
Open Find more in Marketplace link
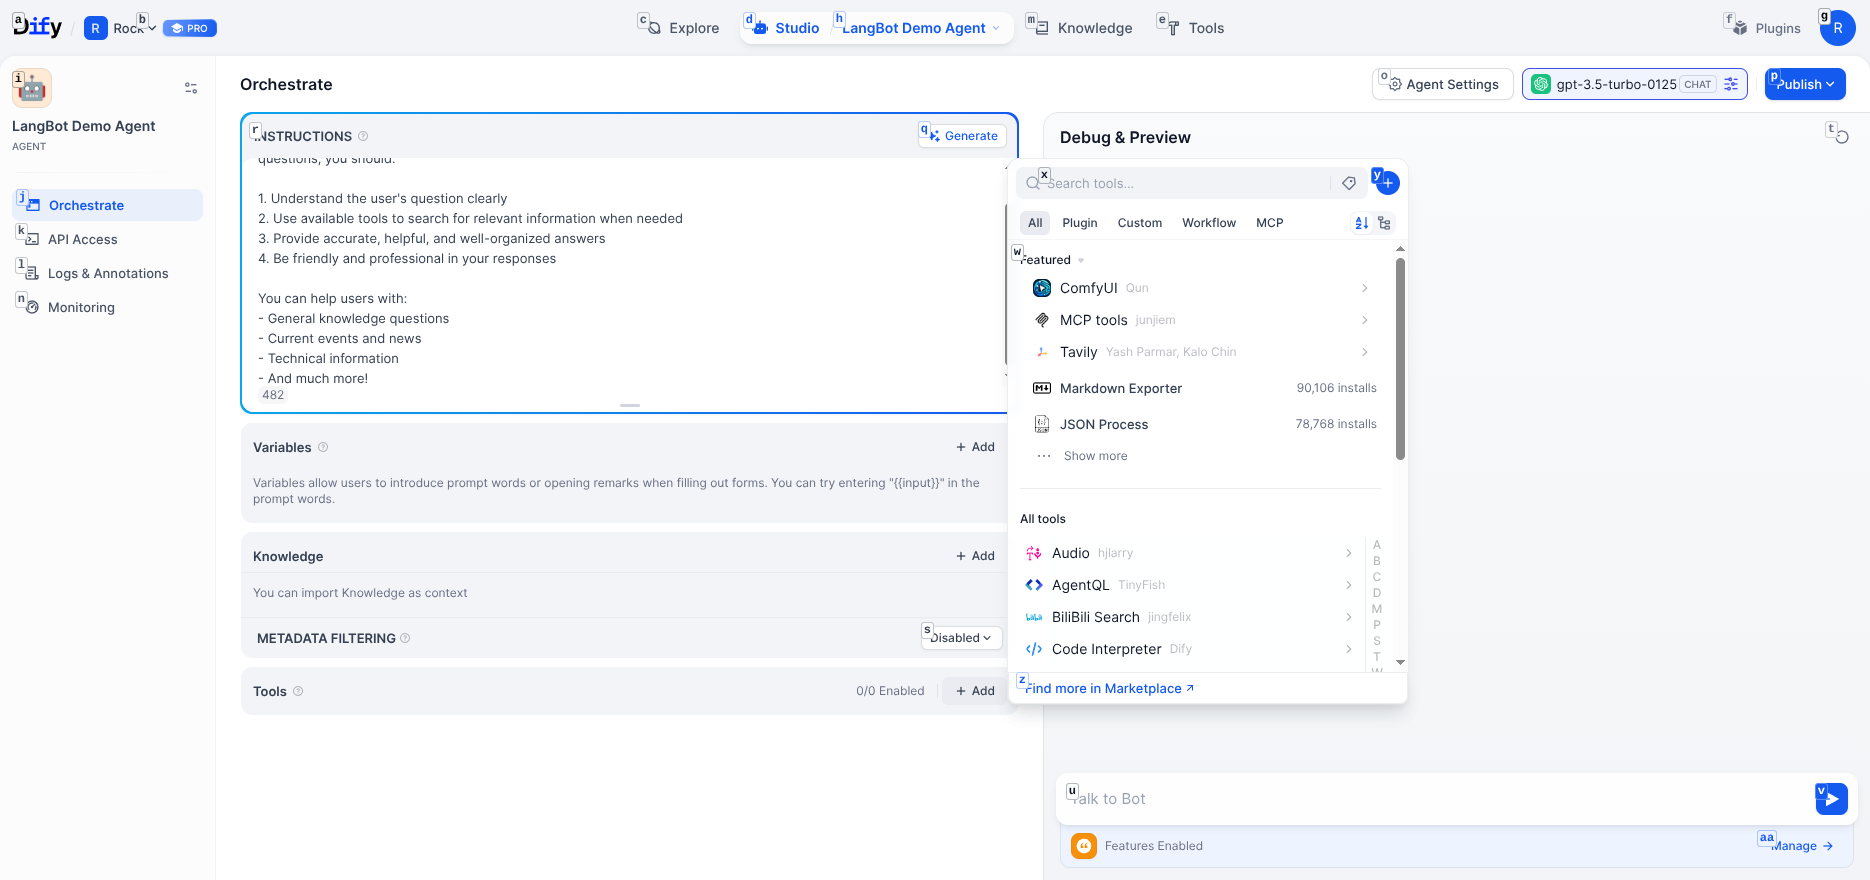[x=1109, y=689]
